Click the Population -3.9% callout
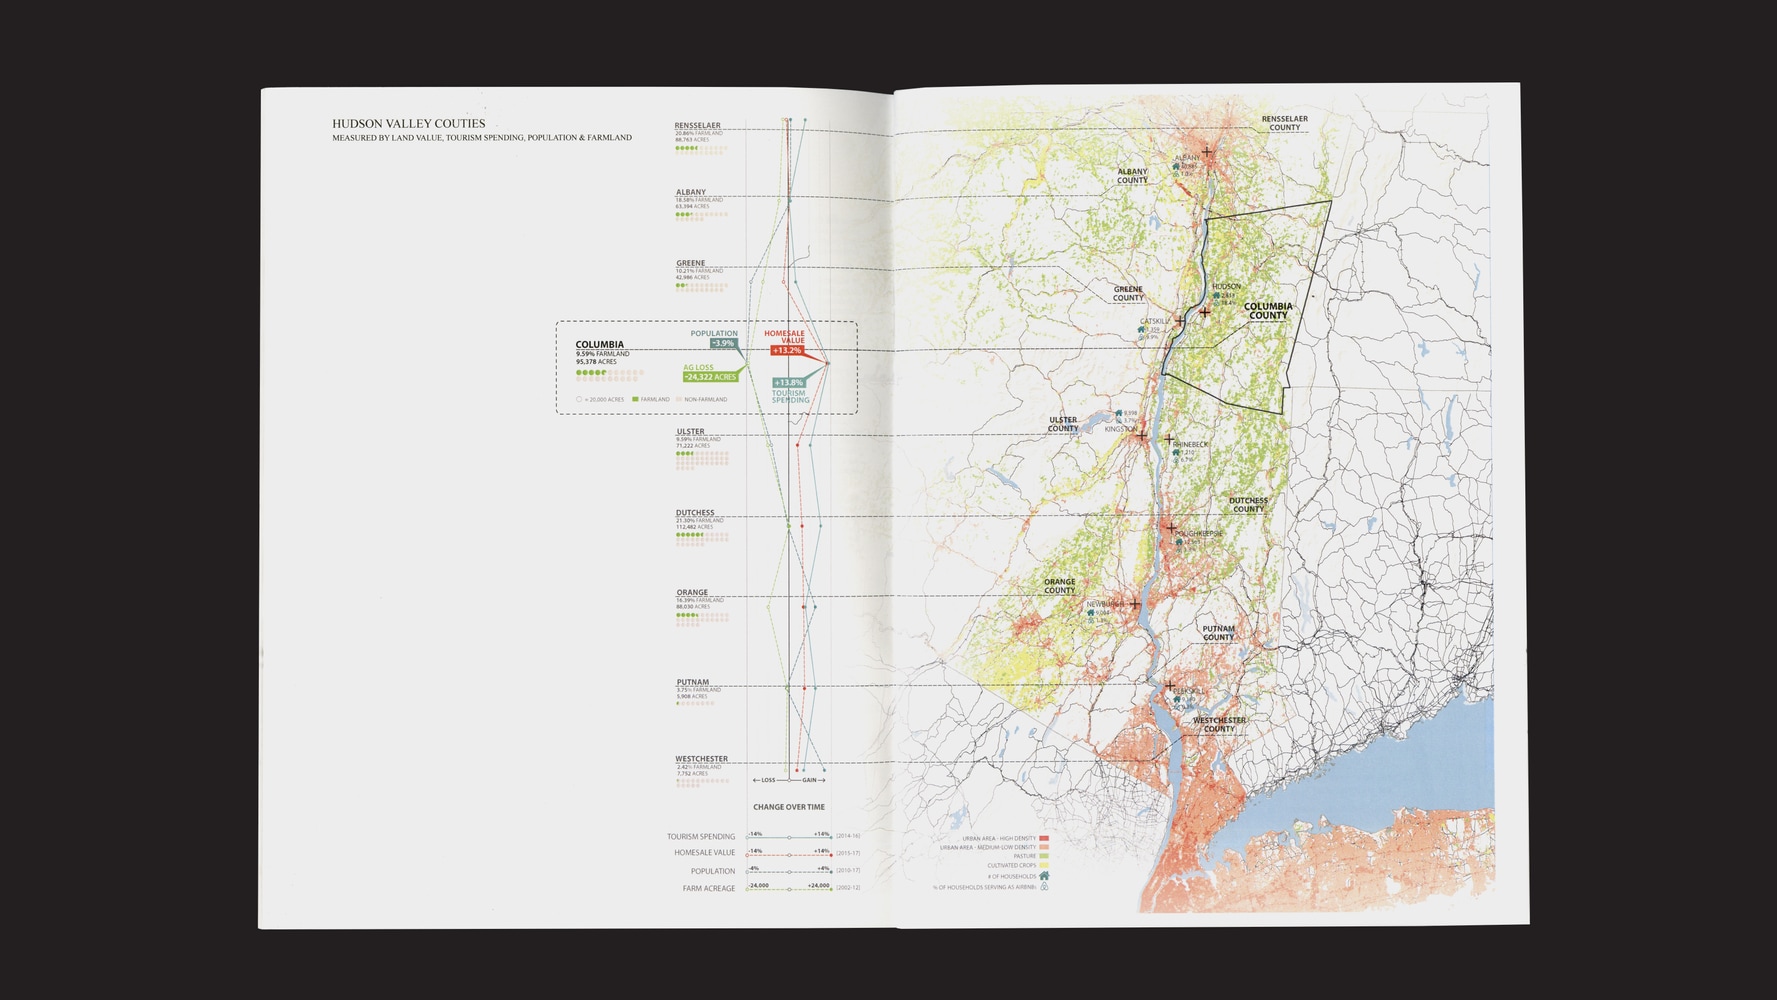Image resolution: width=1777 pixels, height=1000 pixels. (x=722, y=344)
